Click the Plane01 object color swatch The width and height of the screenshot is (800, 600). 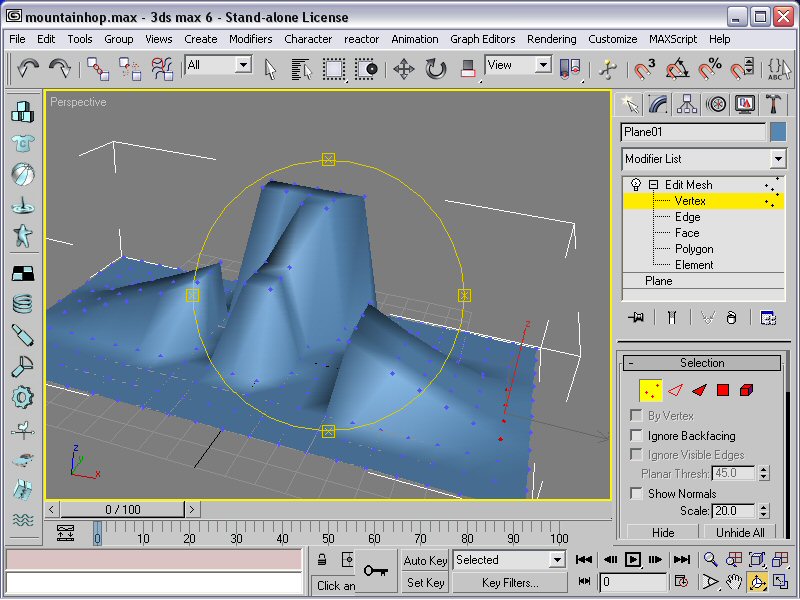(x=778, y=132)
